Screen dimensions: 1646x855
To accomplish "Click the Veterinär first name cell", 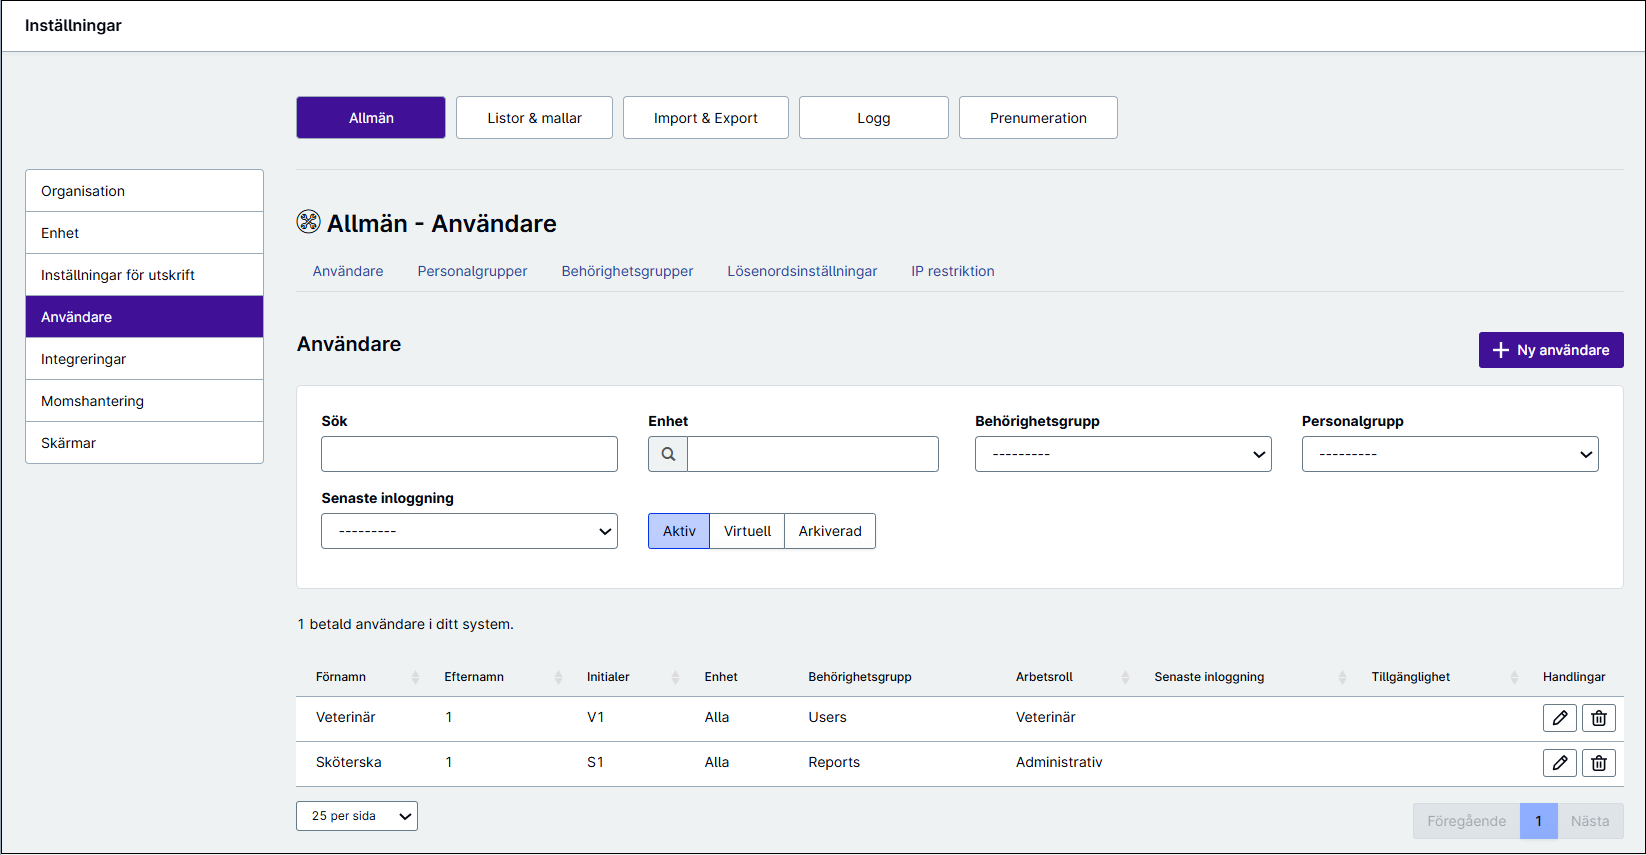I will tap(346, 717).
